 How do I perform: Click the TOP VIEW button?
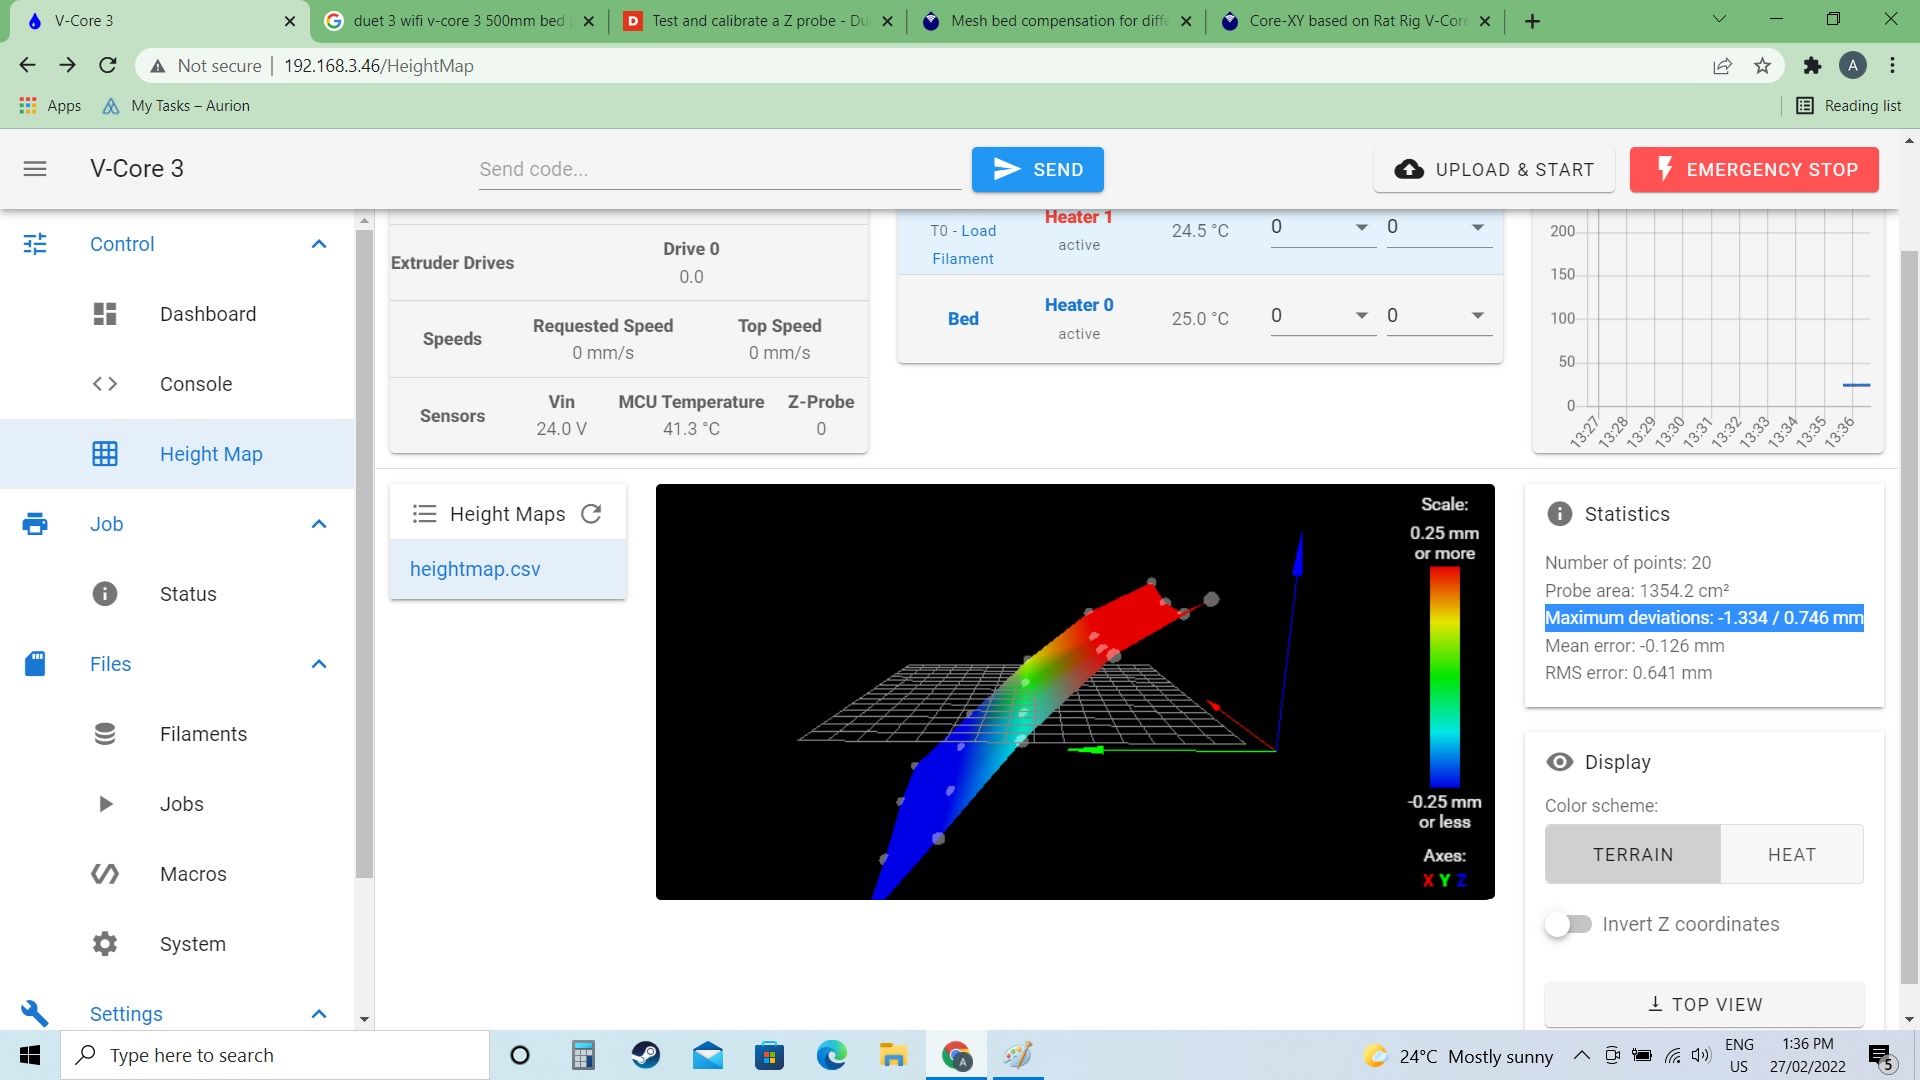(1705, 1004)
